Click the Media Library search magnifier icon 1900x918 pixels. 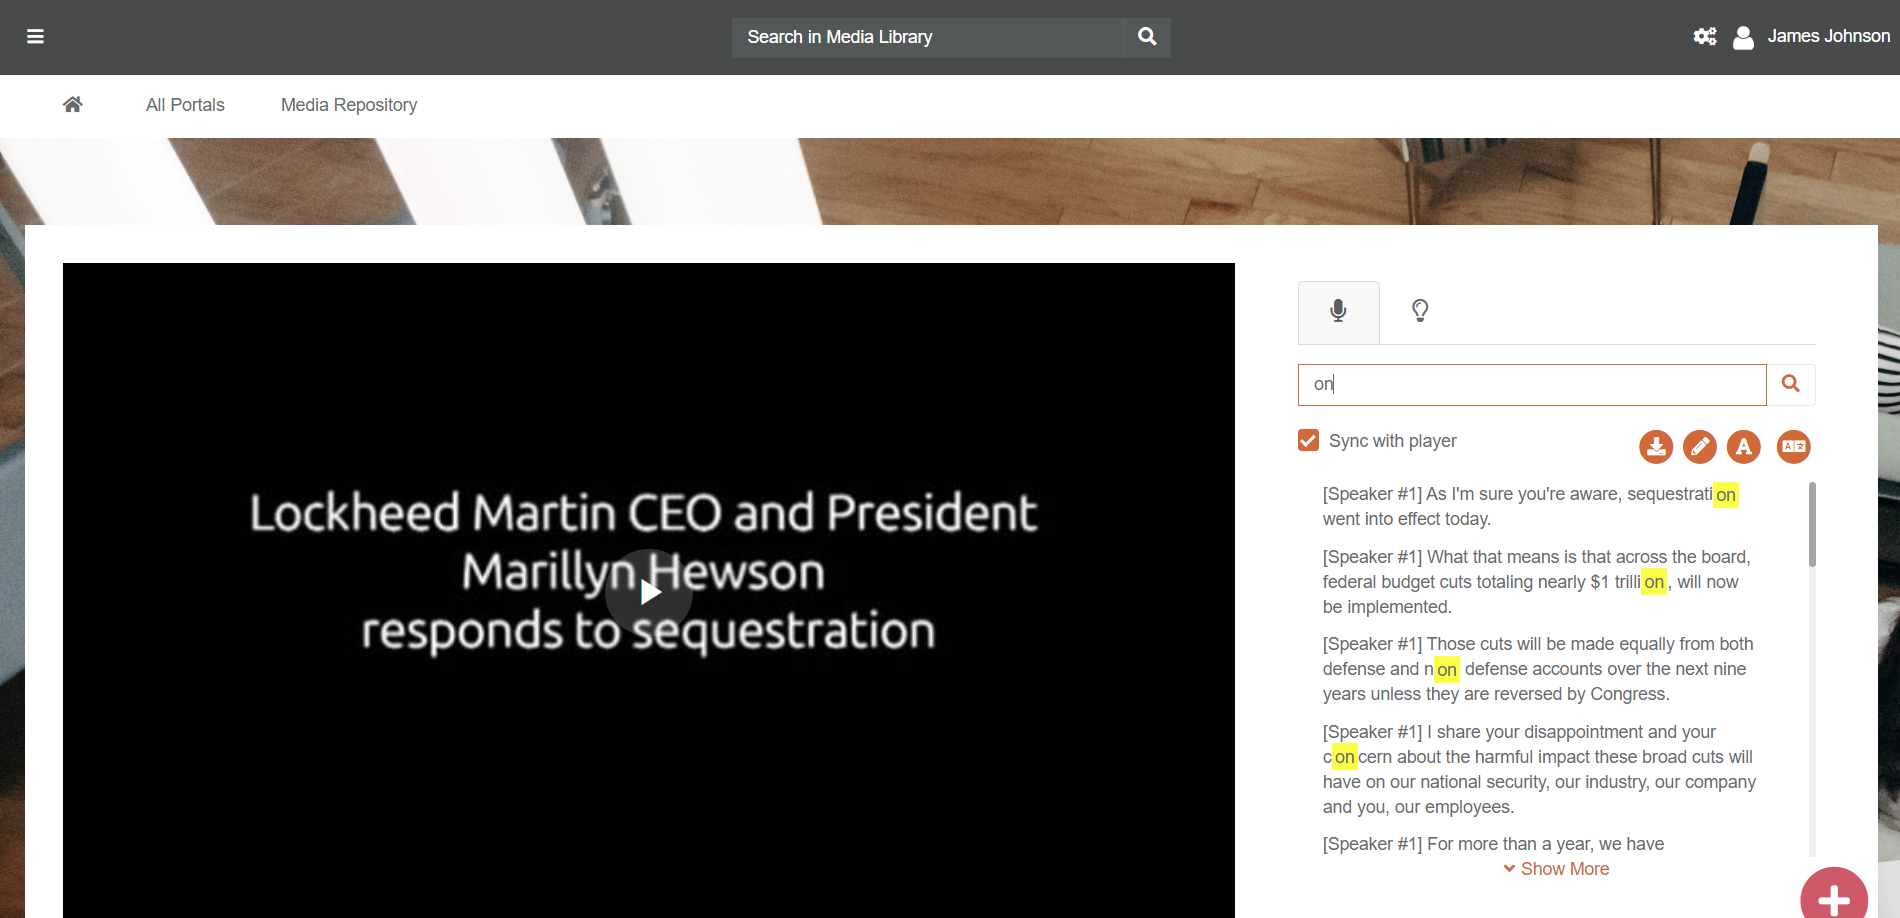click(x=1147, y=37)
